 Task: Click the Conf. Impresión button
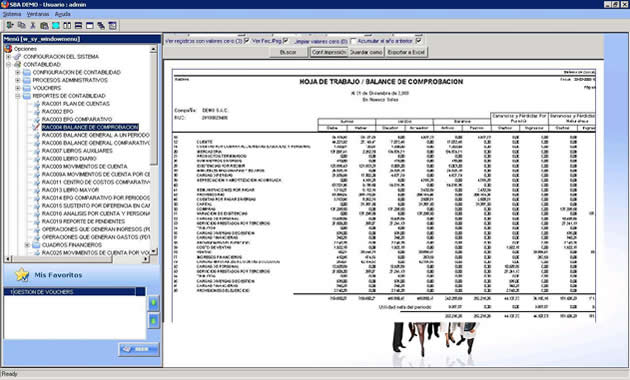pos(329,52)
